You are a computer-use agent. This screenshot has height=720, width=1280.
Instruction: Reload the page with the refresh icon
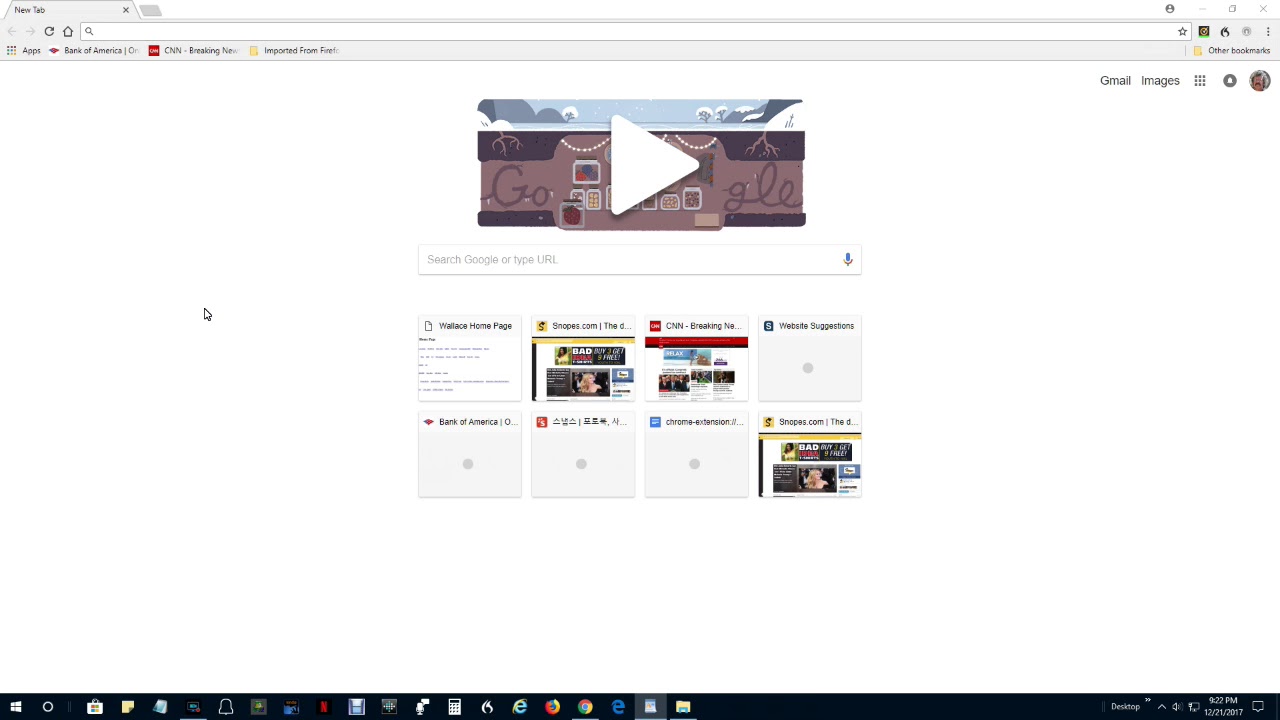click(x=49, y=31)
